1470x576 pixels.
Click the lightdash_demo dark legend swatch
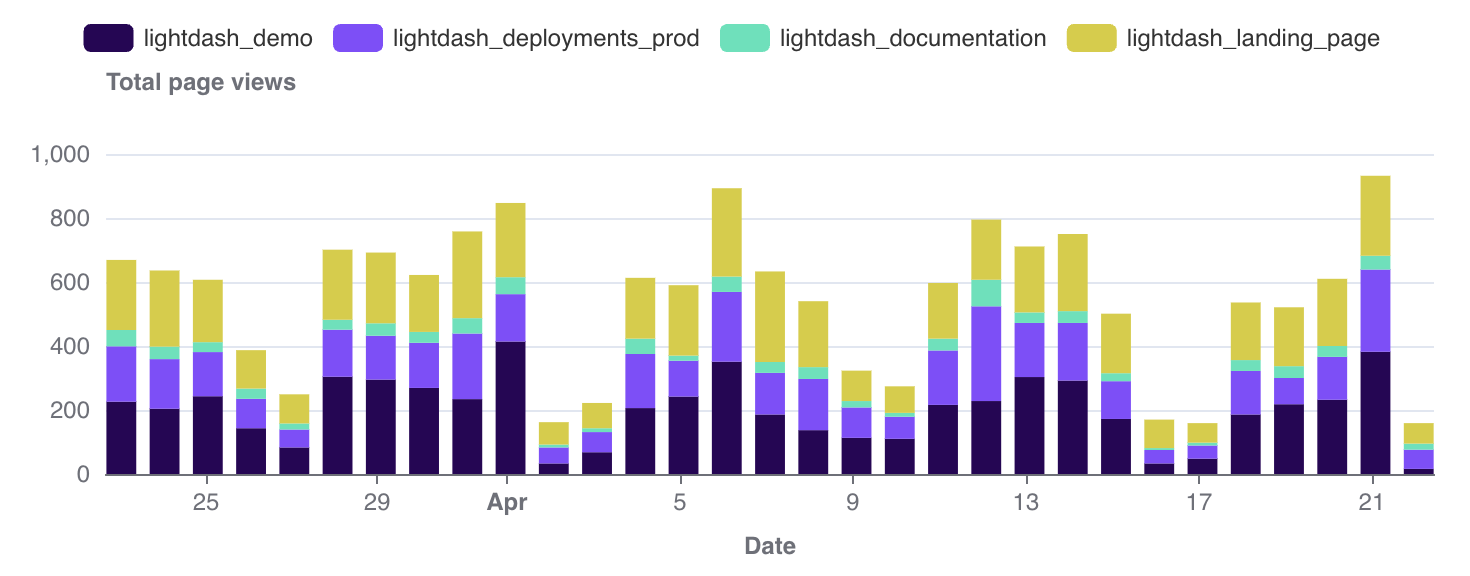108,39
